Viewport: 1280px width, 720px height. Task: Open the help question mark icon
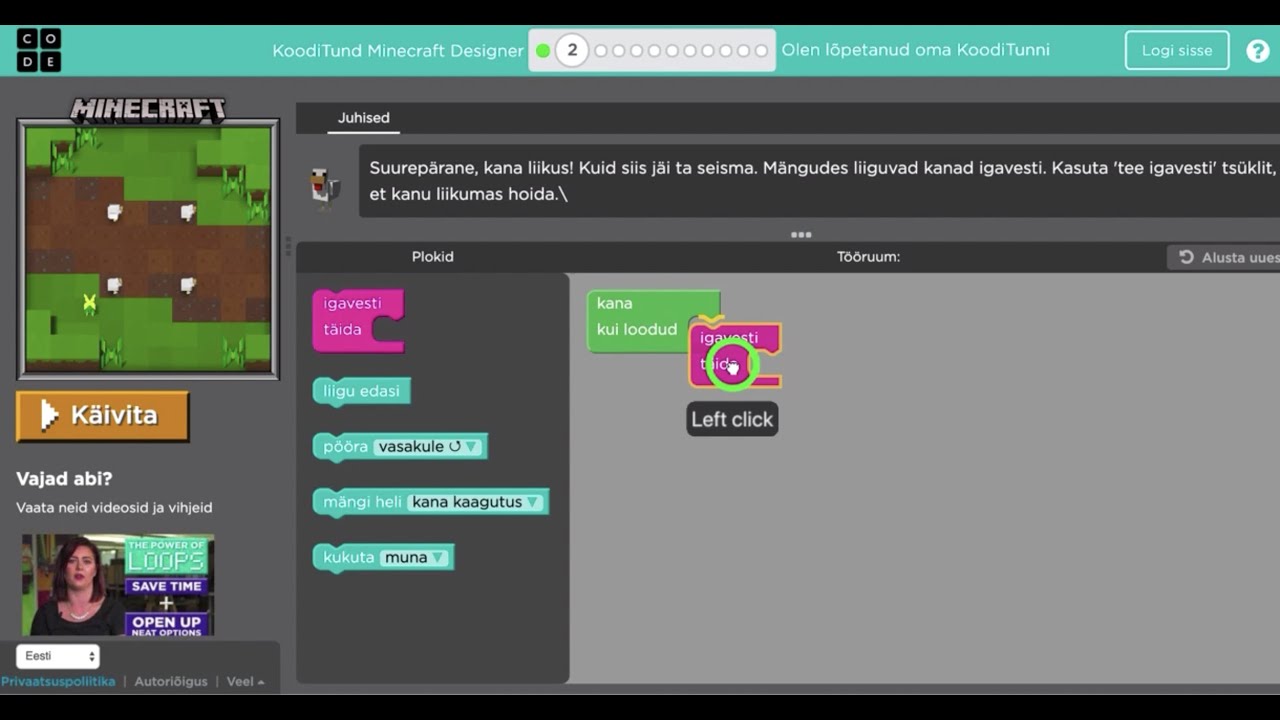(1257, 51)
